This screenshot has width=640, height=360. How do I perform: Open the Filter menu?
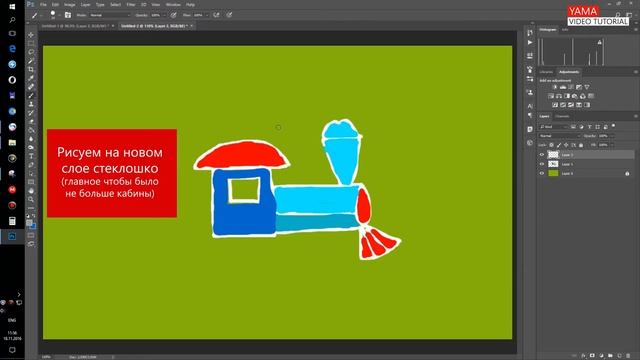coord(131,4)
